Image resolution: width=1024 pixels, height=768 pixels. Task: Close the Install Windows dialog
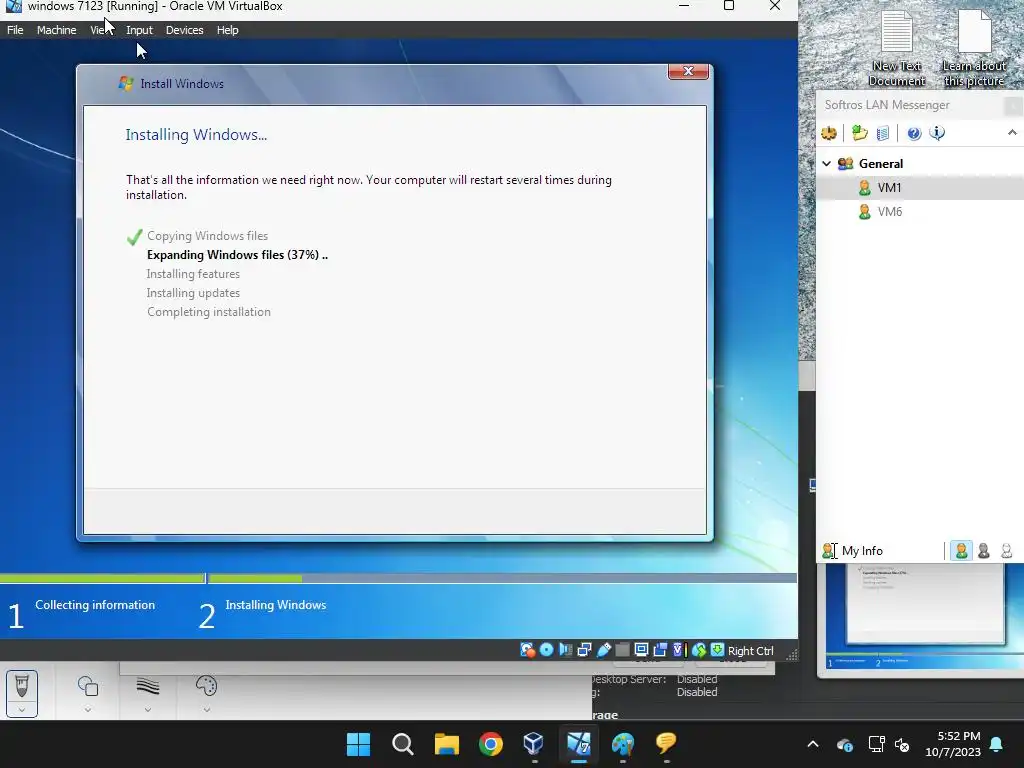pyautogui.click(x=688, y=71)
